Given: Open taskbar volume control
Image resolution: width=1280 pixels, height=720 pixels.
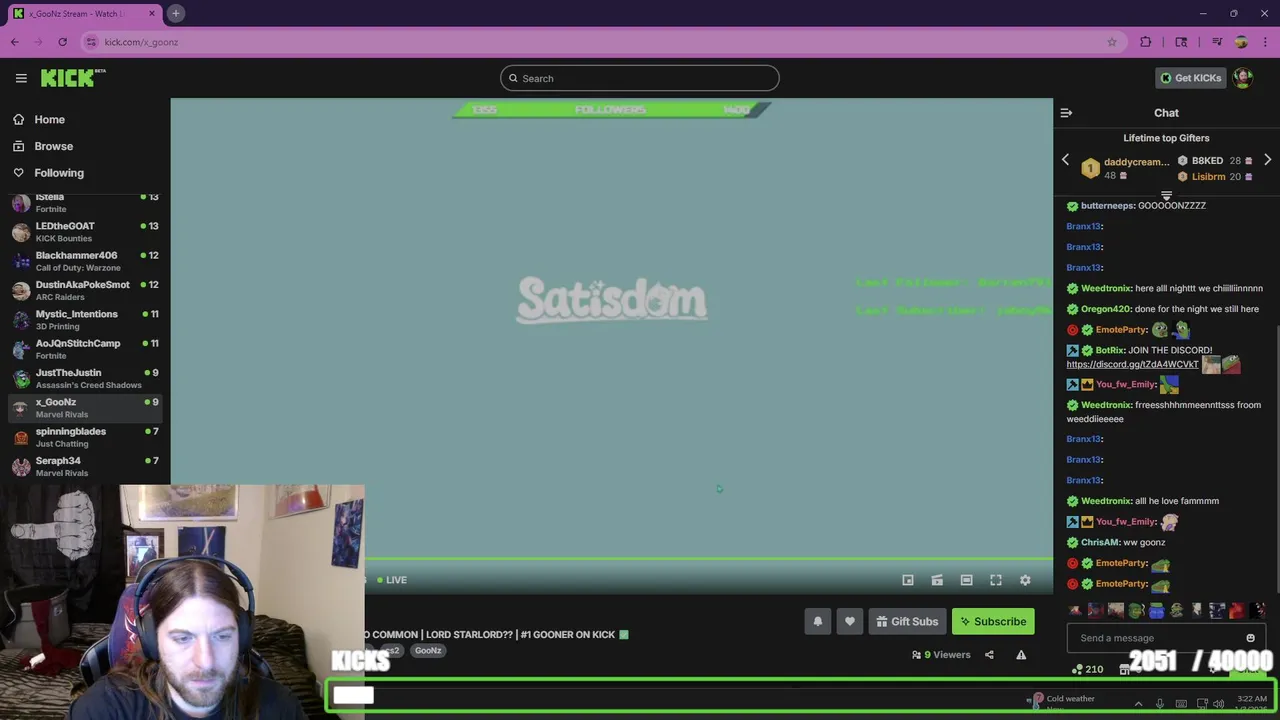Looking at the screenshot, I should [x=1218, y=704].
